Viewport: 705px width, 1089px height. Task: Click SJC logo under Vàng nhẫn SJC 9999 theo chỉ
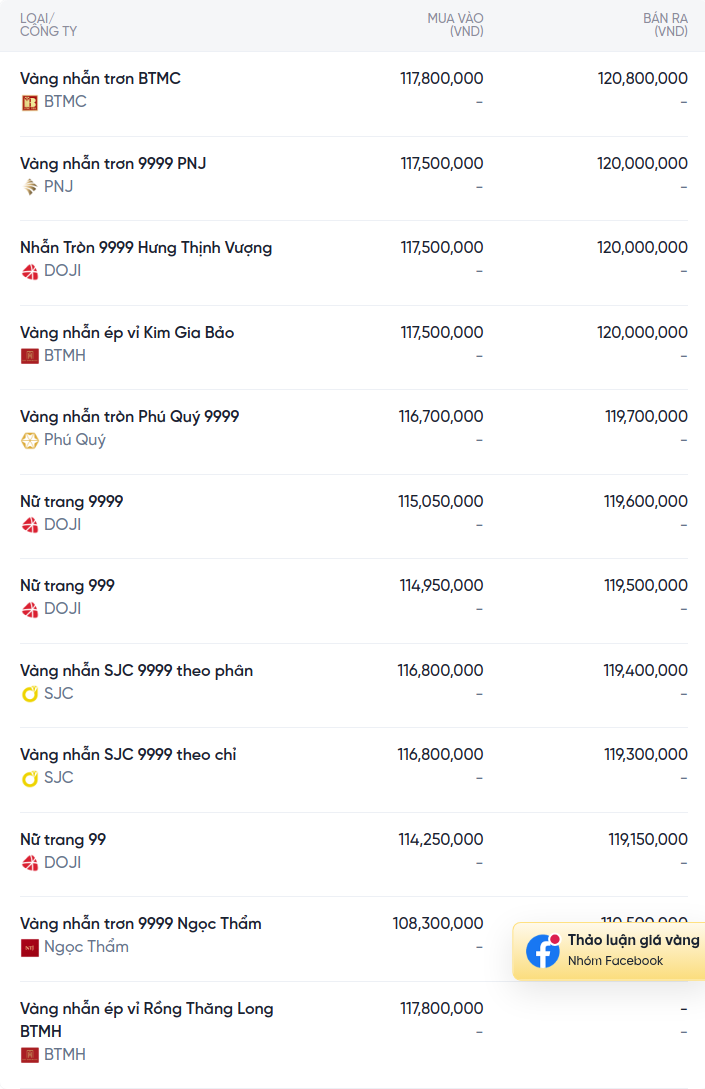pyautogui.click(x=30, y=778)
